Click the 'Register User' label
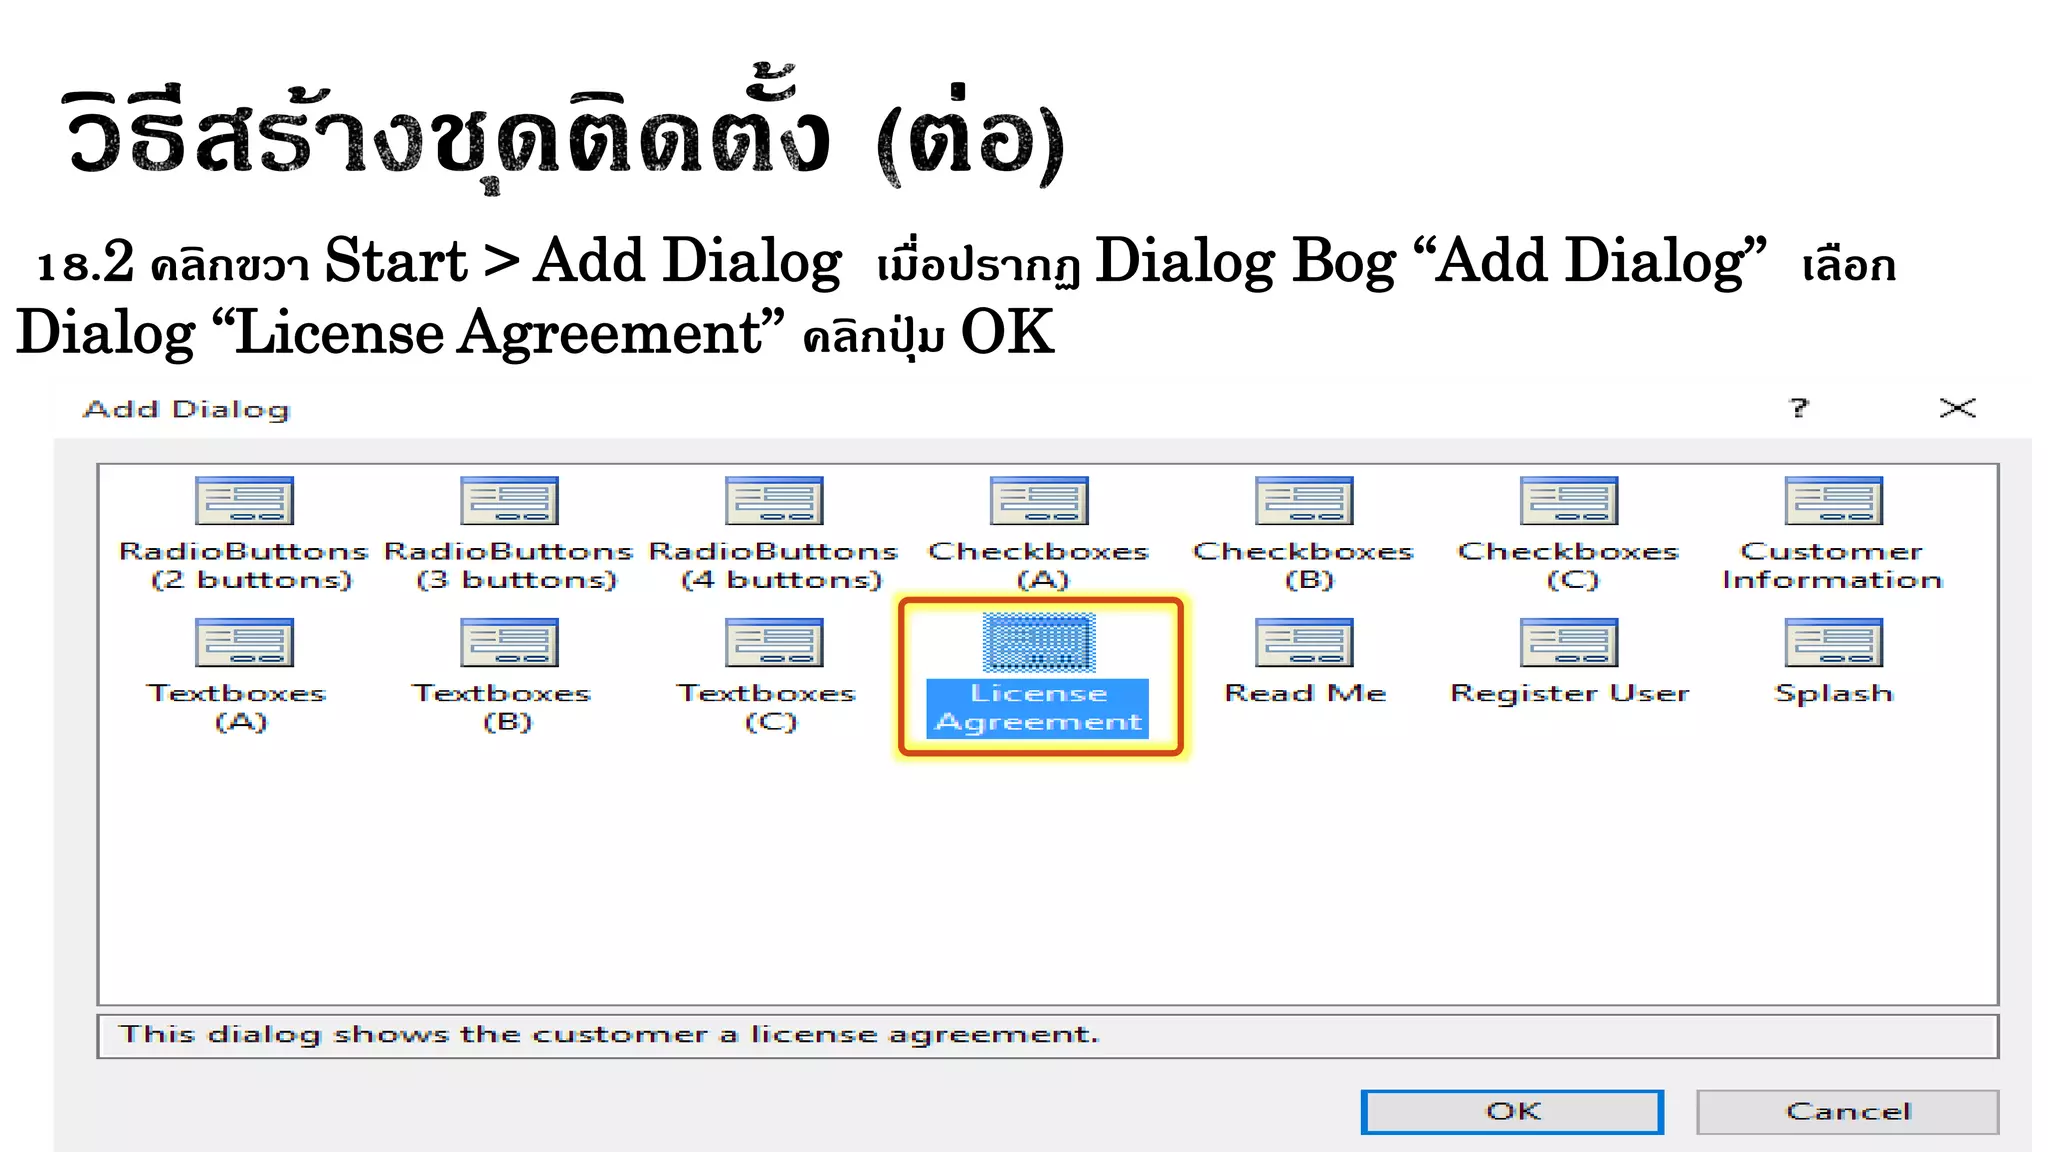 pyautogui.click(x=1570, y=693)
